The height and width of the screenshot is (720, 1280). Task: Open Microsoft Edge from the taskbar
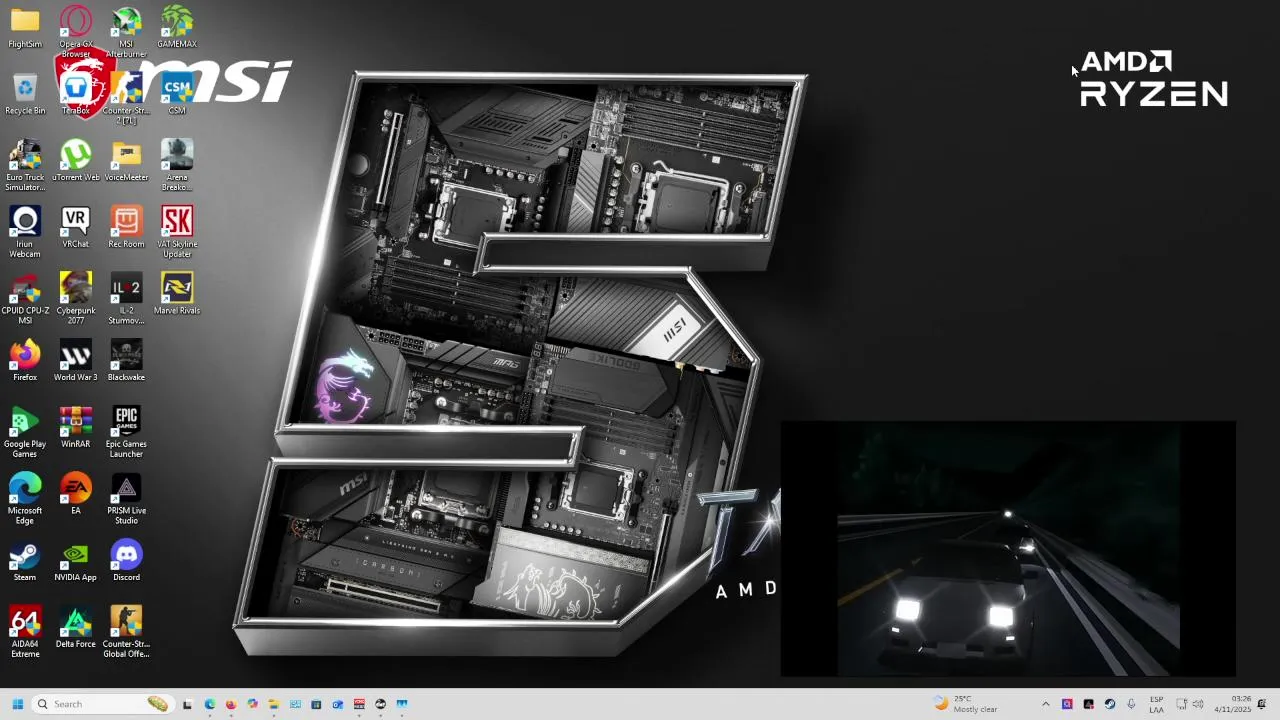coord(209,704)
